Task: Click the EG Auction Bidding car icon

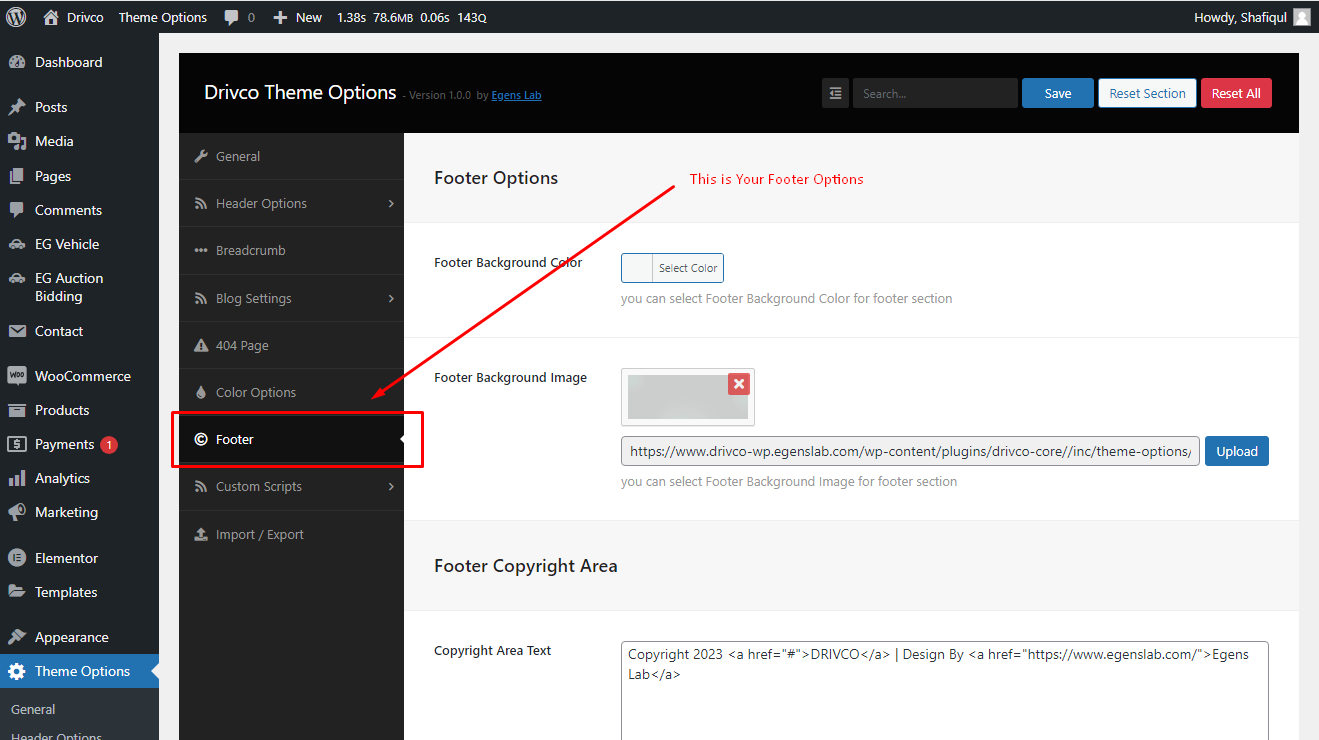Action: [16, 278]
